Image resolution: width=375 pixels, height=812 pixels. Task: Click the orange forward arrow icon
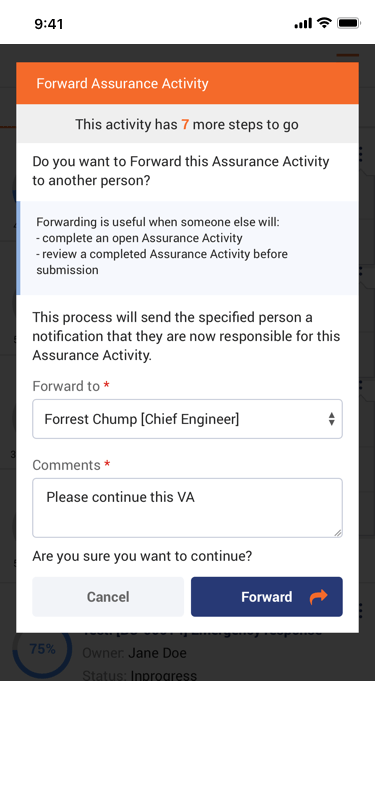click(x=319, y=597)
